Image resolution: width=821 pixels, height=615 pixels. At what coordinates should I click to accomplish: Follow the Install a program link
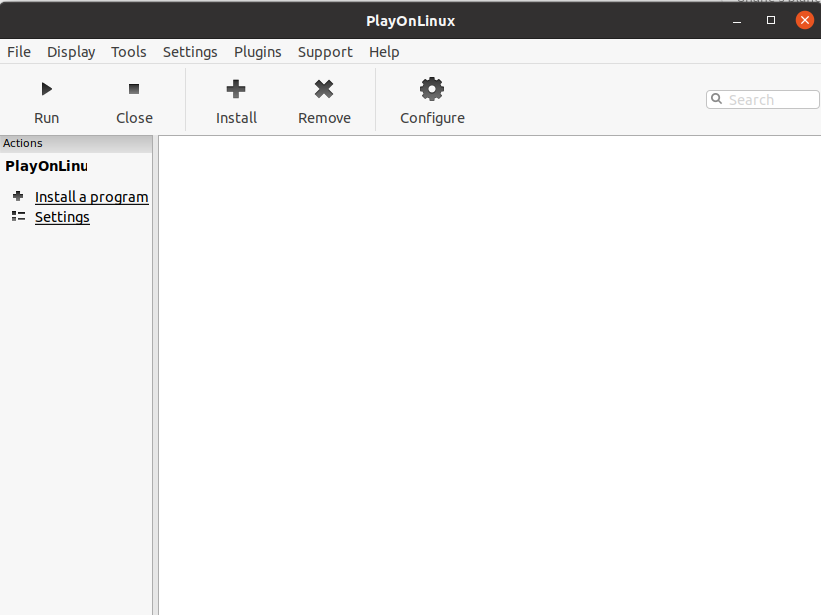(x=92, y=197)
